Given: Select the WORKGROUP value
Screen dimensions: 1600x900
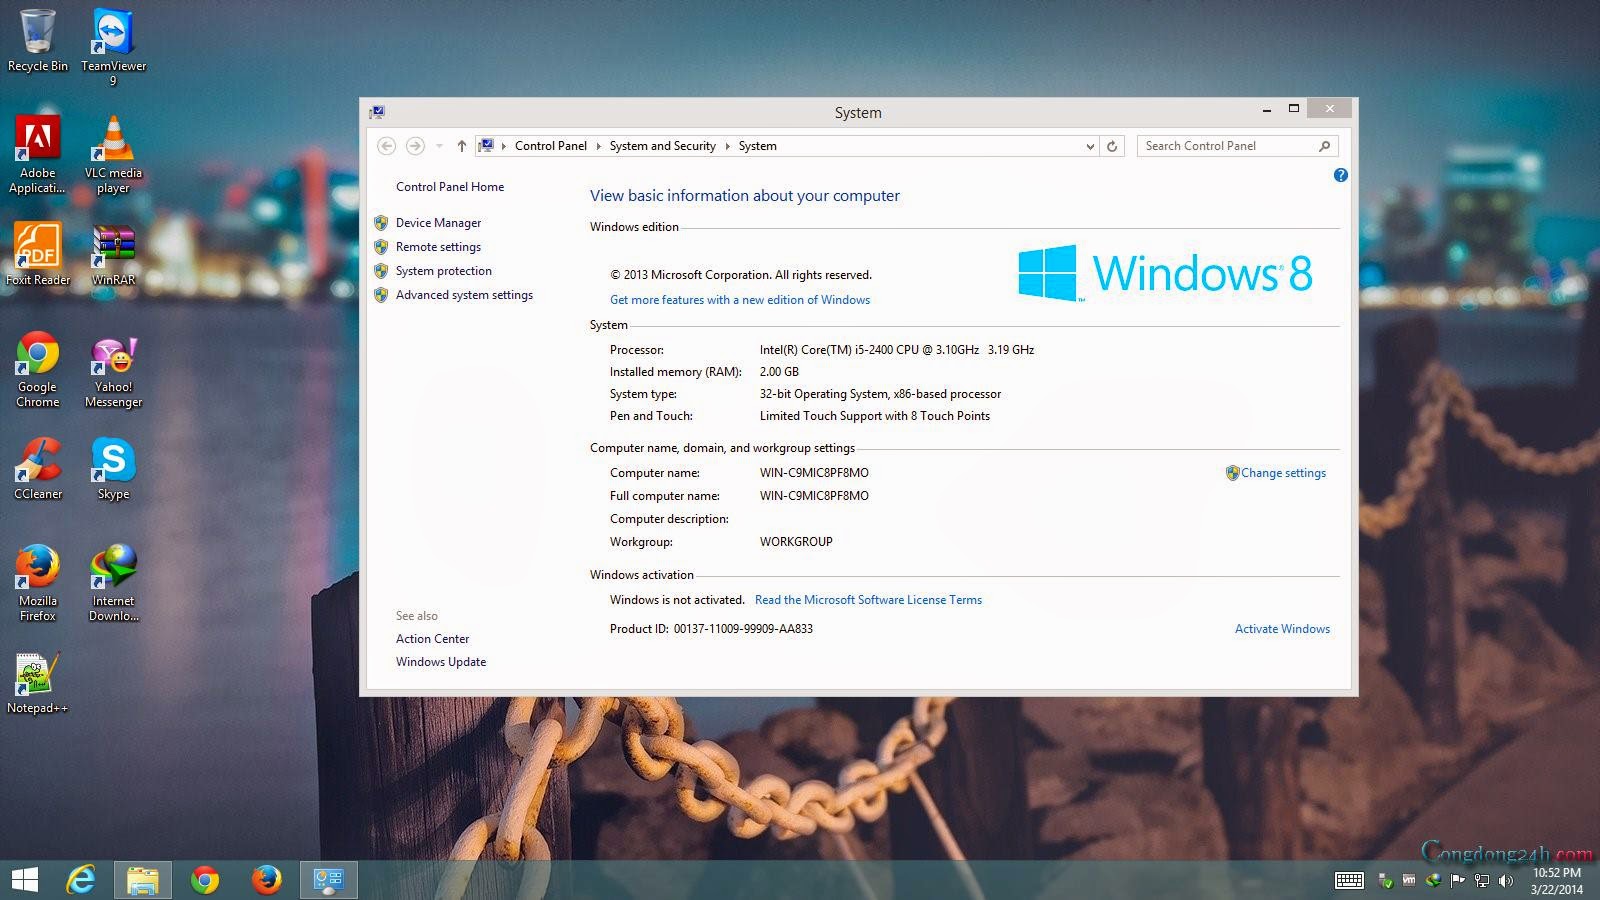Looking at the screenshot, I should 796,542.
